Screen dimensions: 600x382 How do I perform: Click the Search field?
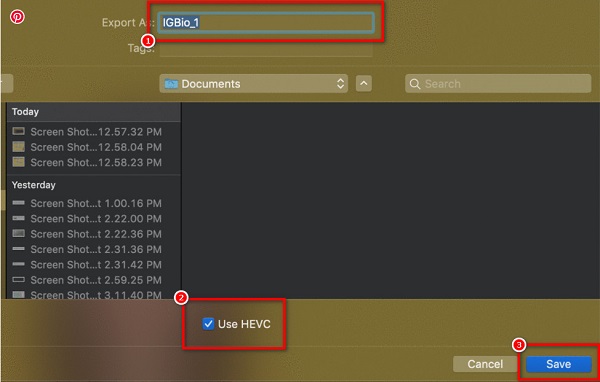point(498,84)
